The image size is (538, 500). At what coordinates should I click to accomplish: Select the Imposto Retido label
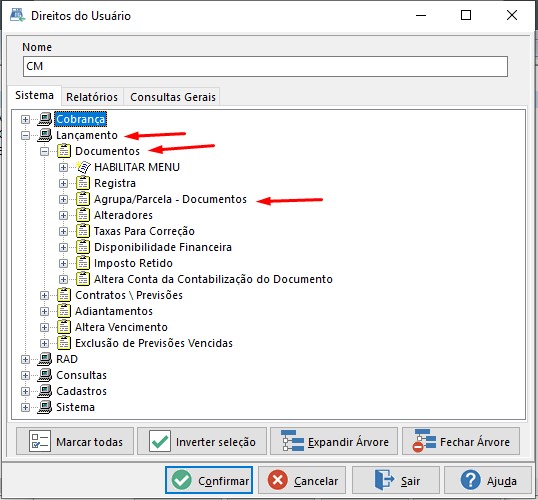[x=133, y=263]
